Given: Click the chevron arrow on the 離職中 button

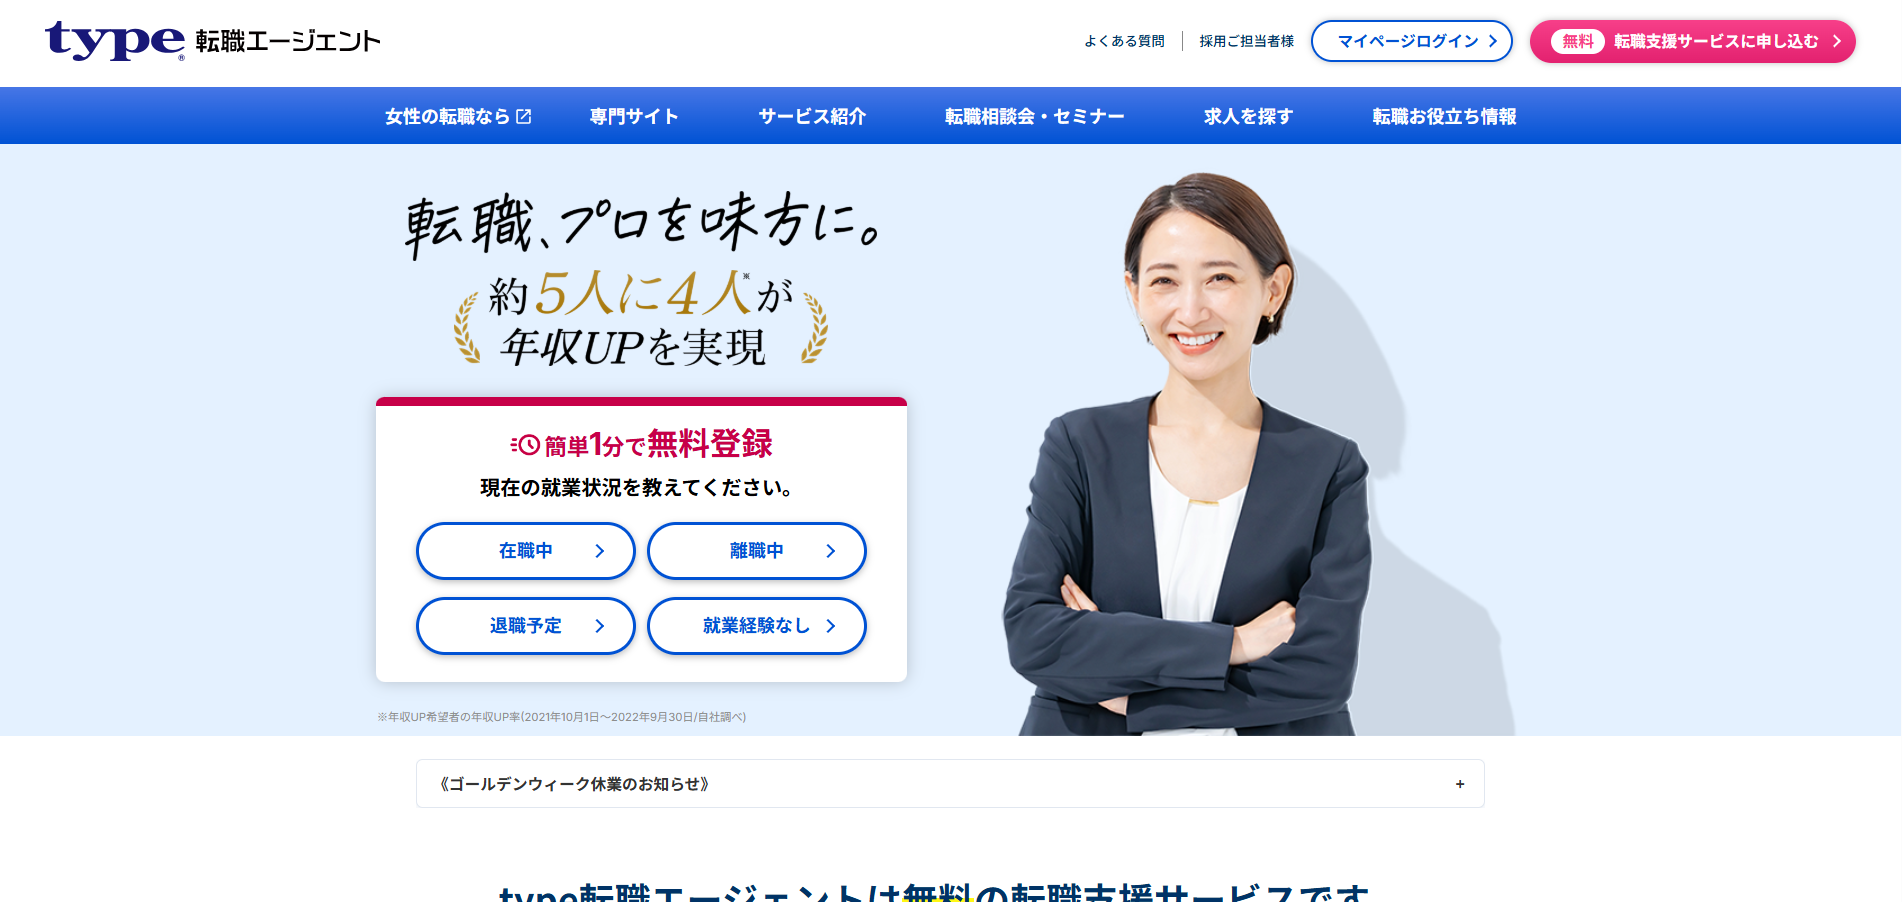Looking at the screenshot, I should [x=831, y=551].
